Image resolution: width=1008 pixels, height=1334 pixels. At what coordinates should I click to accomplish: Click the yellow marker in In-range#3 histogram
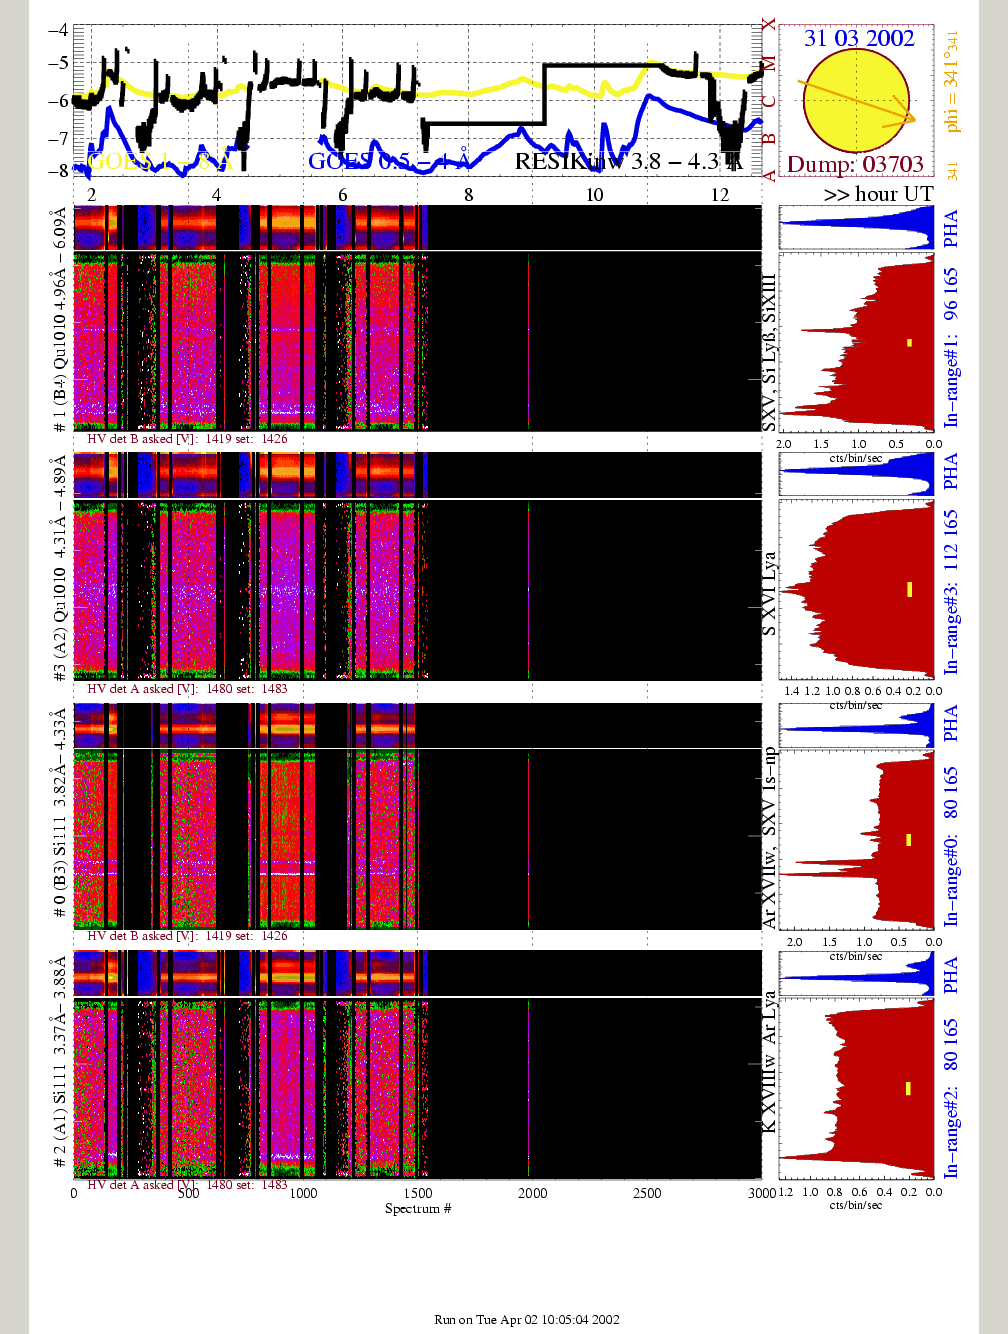point(909,589)
